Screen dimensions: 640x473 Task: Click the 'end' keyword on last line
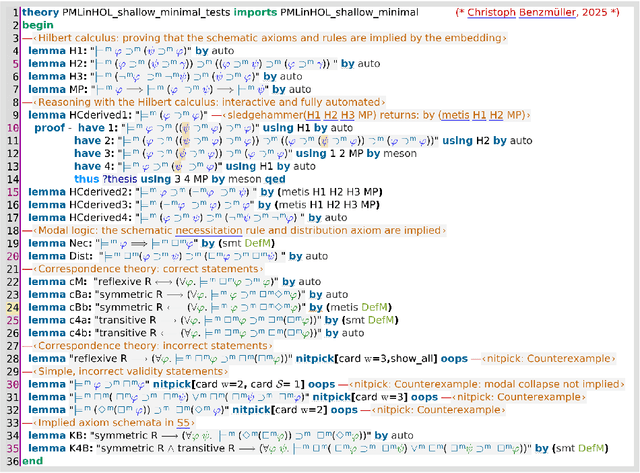point(33,461)
